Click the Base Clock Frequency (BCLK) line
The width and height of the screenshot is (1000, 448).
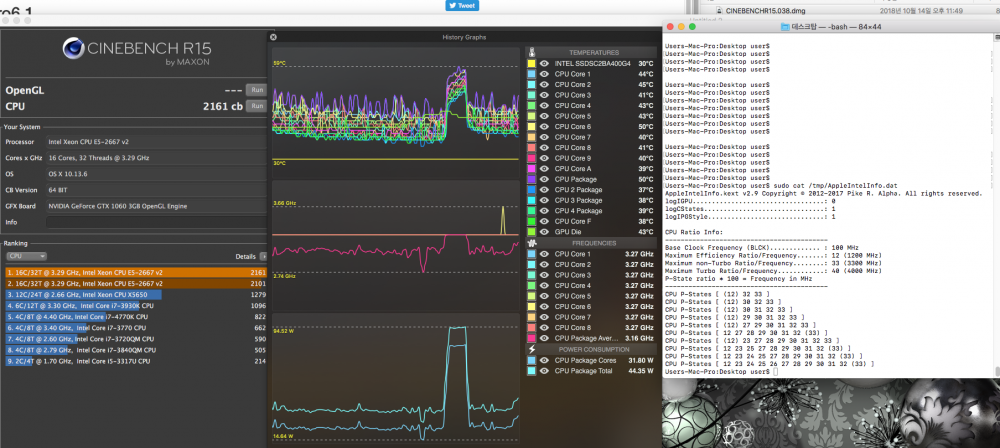point(762,248)
